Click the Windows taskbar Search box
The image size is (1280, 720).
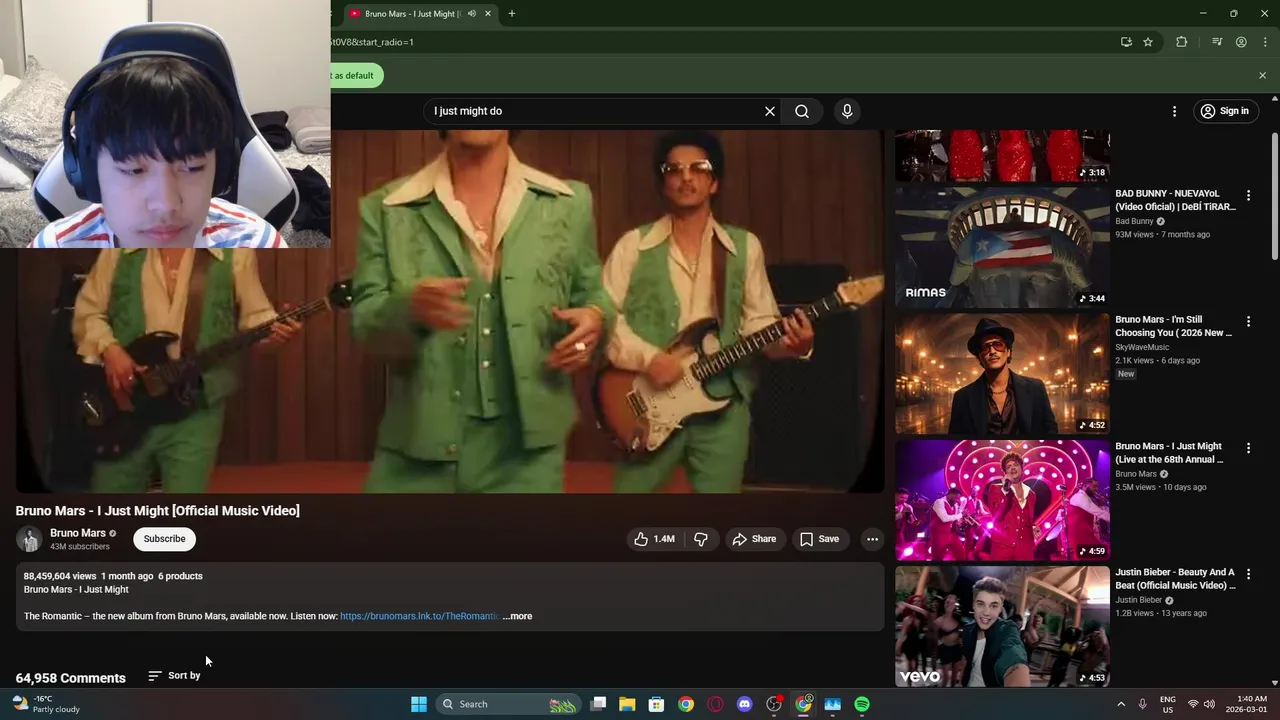(510, 704)
